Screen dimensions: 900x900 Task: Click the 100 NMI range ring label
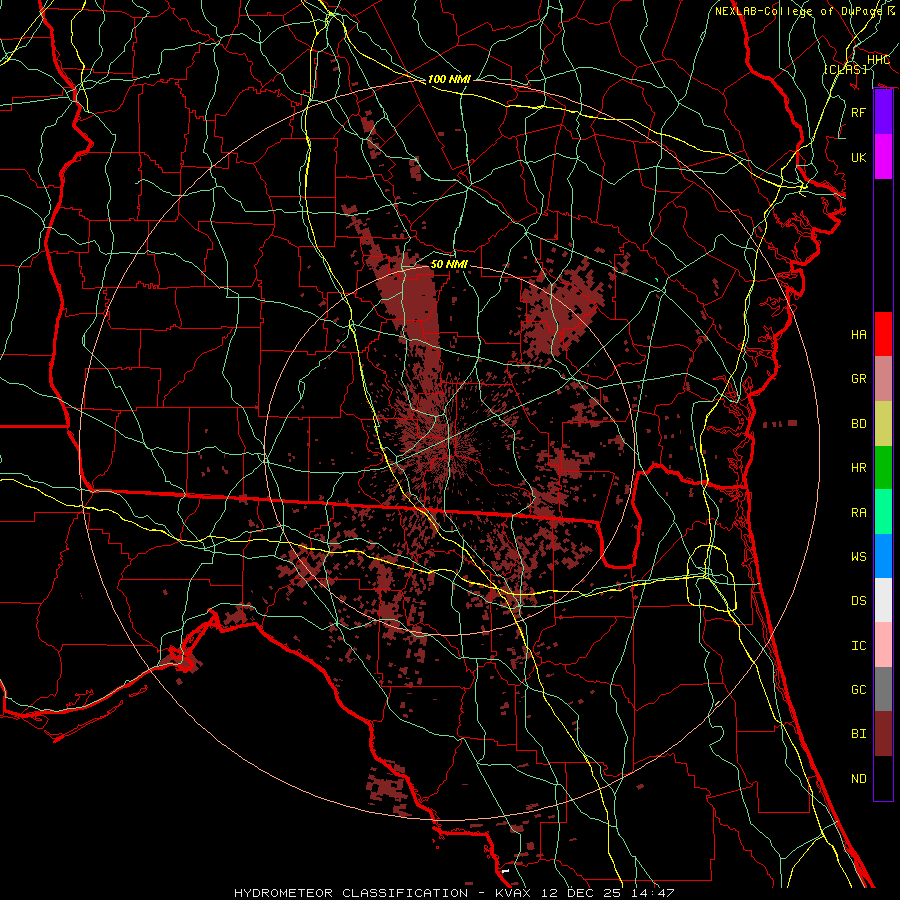pos(449,79)
